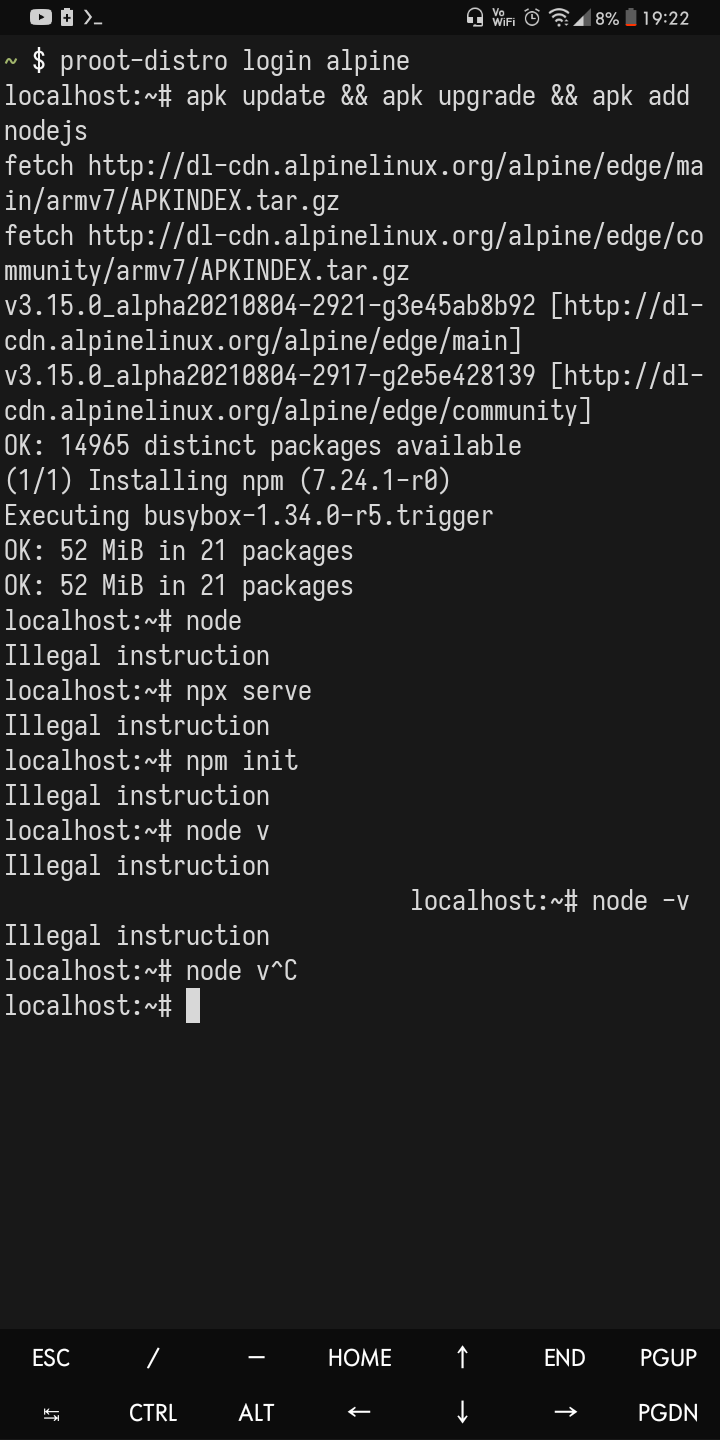The height and width of the screenshot is (1440, 720).
Task: Toggle the CTRL modifier key
Action: [152, 1412]
